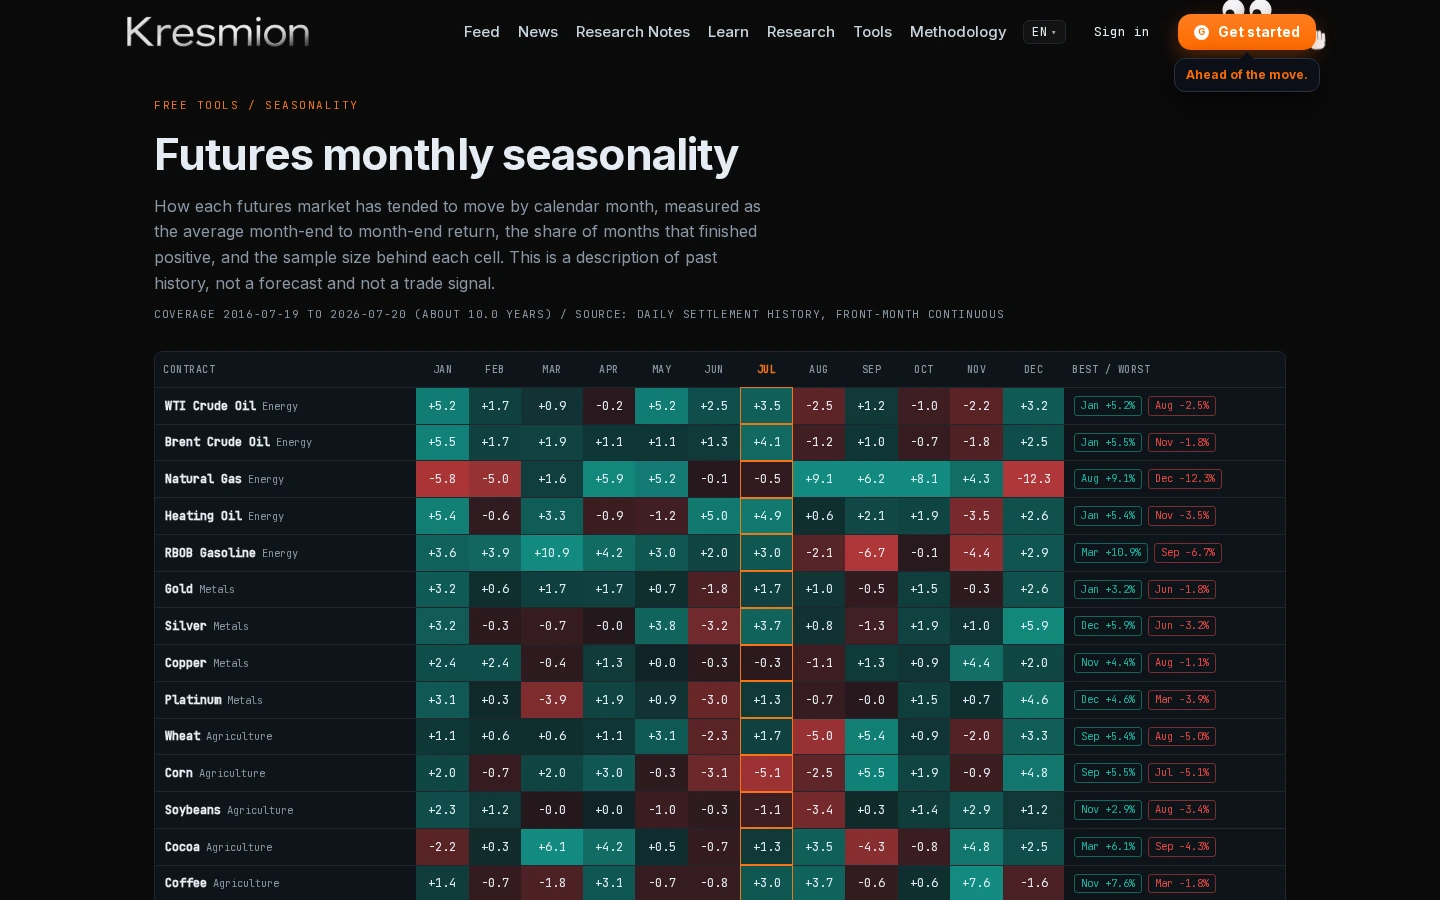Click Coffee November cell +7.6
Screen dimensions: 1440x900
976,883
